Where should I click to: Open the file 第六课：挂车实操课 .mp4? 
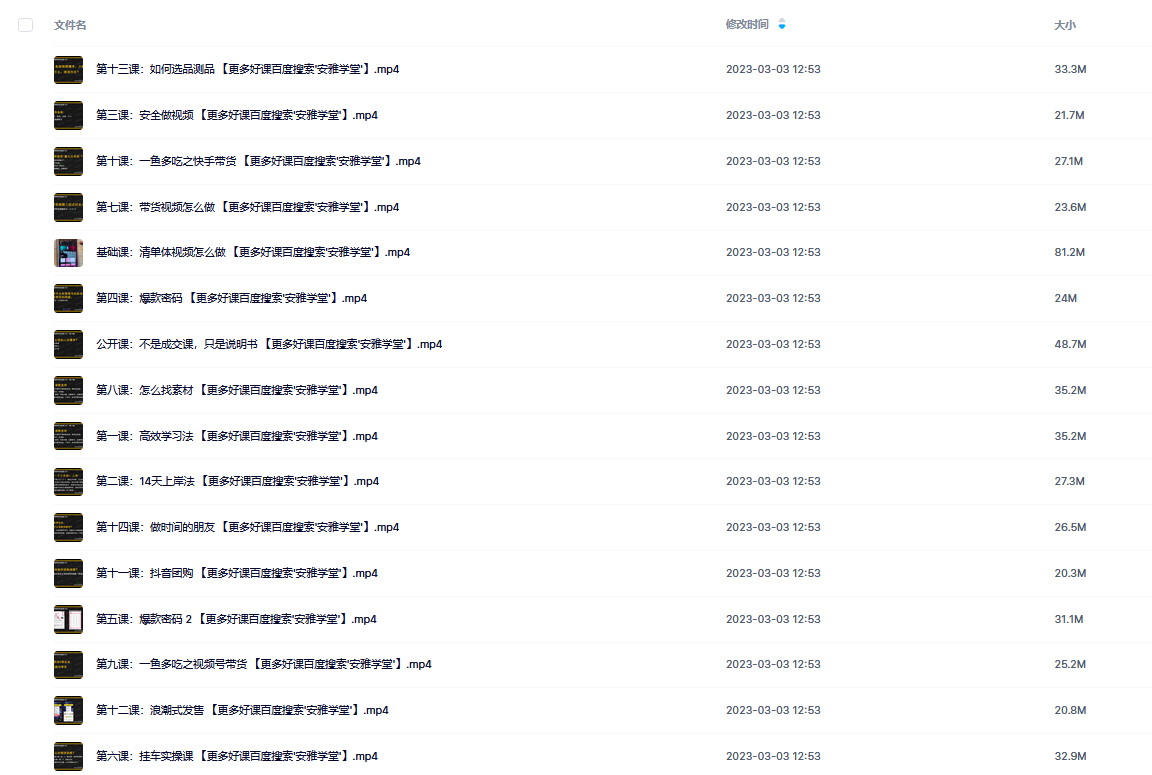tap(237, 756)
